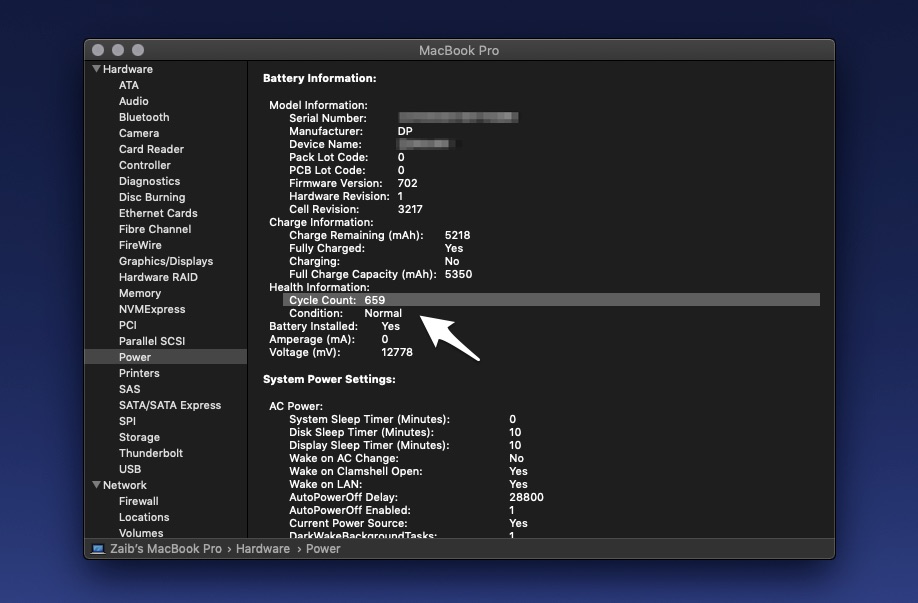Click the Hardware category label
Viewport: 918px width, 603px height.
(128, 69)
